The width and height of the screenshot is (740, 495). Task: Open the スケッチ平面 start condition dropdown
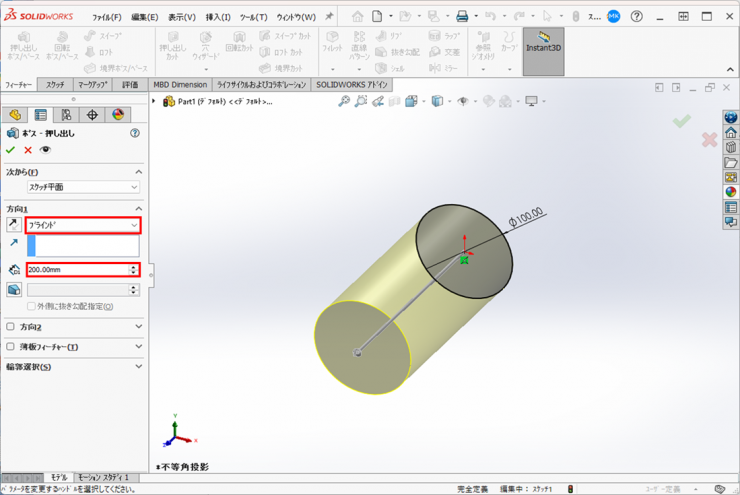click(83, 187)
